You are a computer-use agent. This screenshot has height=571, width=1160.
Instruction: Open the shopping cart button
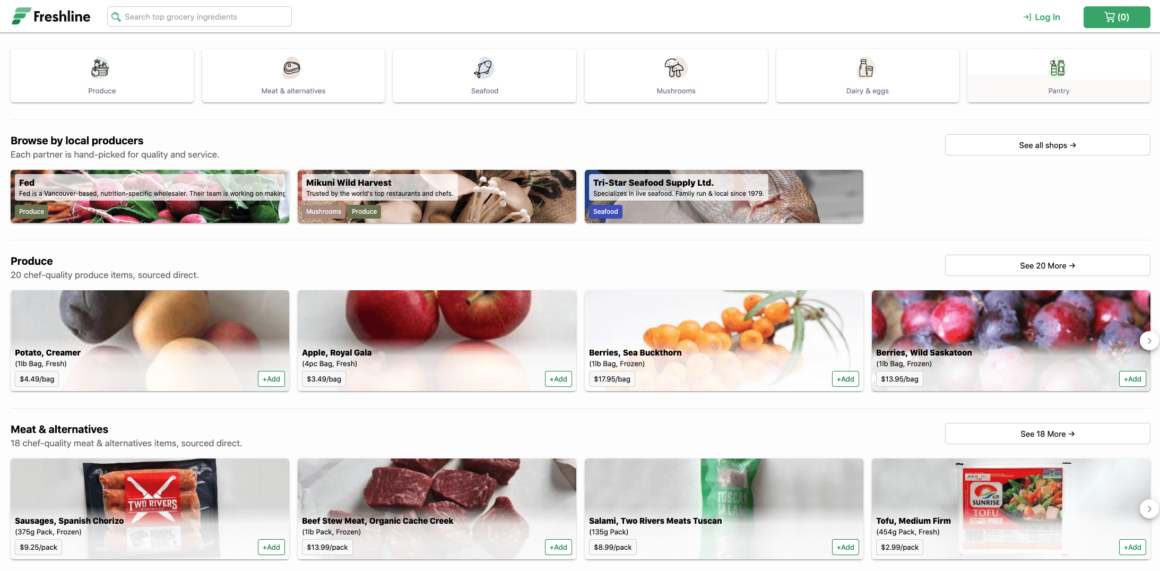(1116, 17)
